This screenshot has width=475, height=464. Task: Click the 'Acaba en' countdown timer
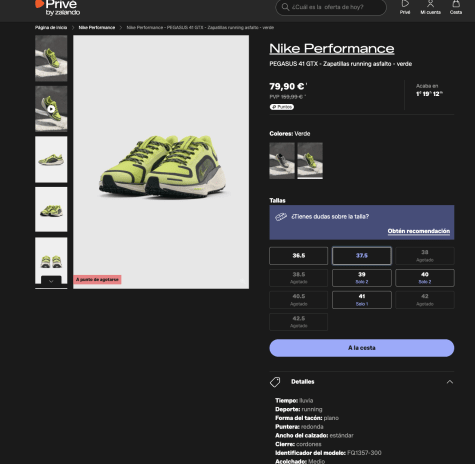(x=429, y=90)
